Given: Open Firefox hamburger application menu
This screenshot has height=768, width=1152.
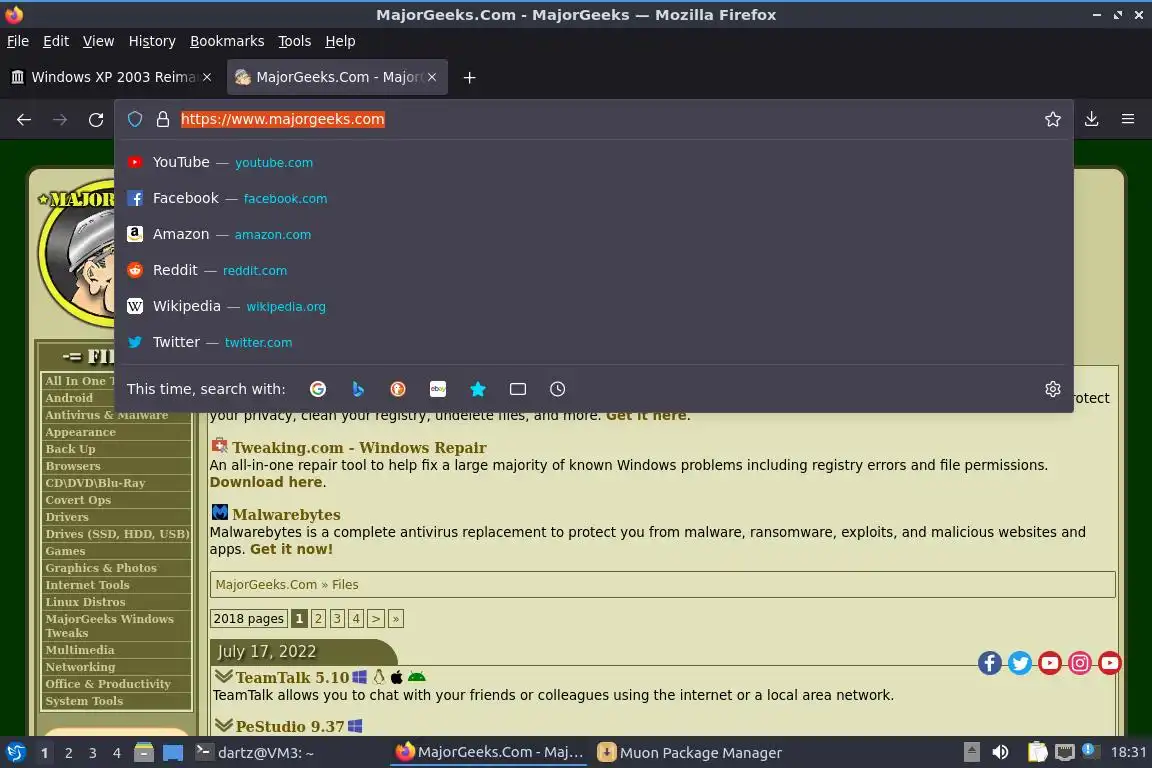Looking at the screenshot, I should (x=1128, y=119).
